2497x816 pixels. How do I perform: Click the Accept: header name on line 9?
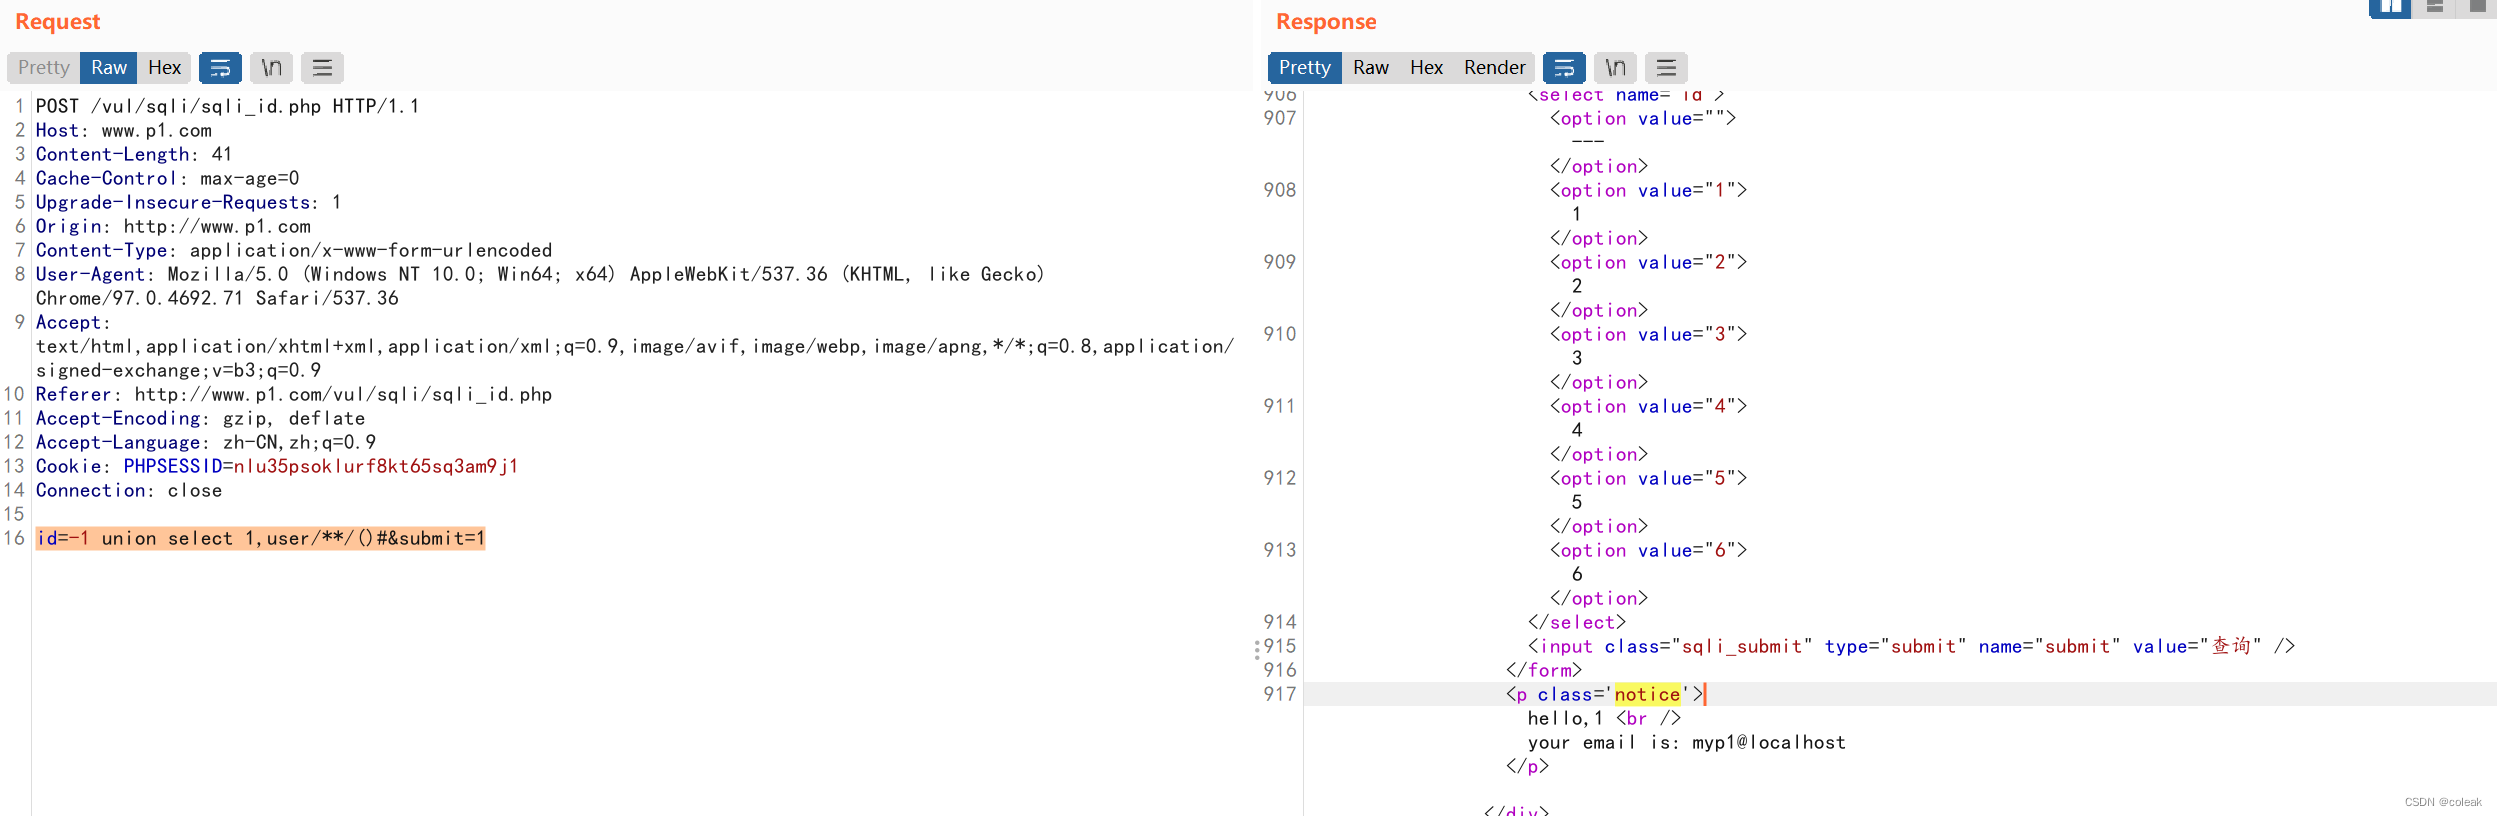(73, 322)
